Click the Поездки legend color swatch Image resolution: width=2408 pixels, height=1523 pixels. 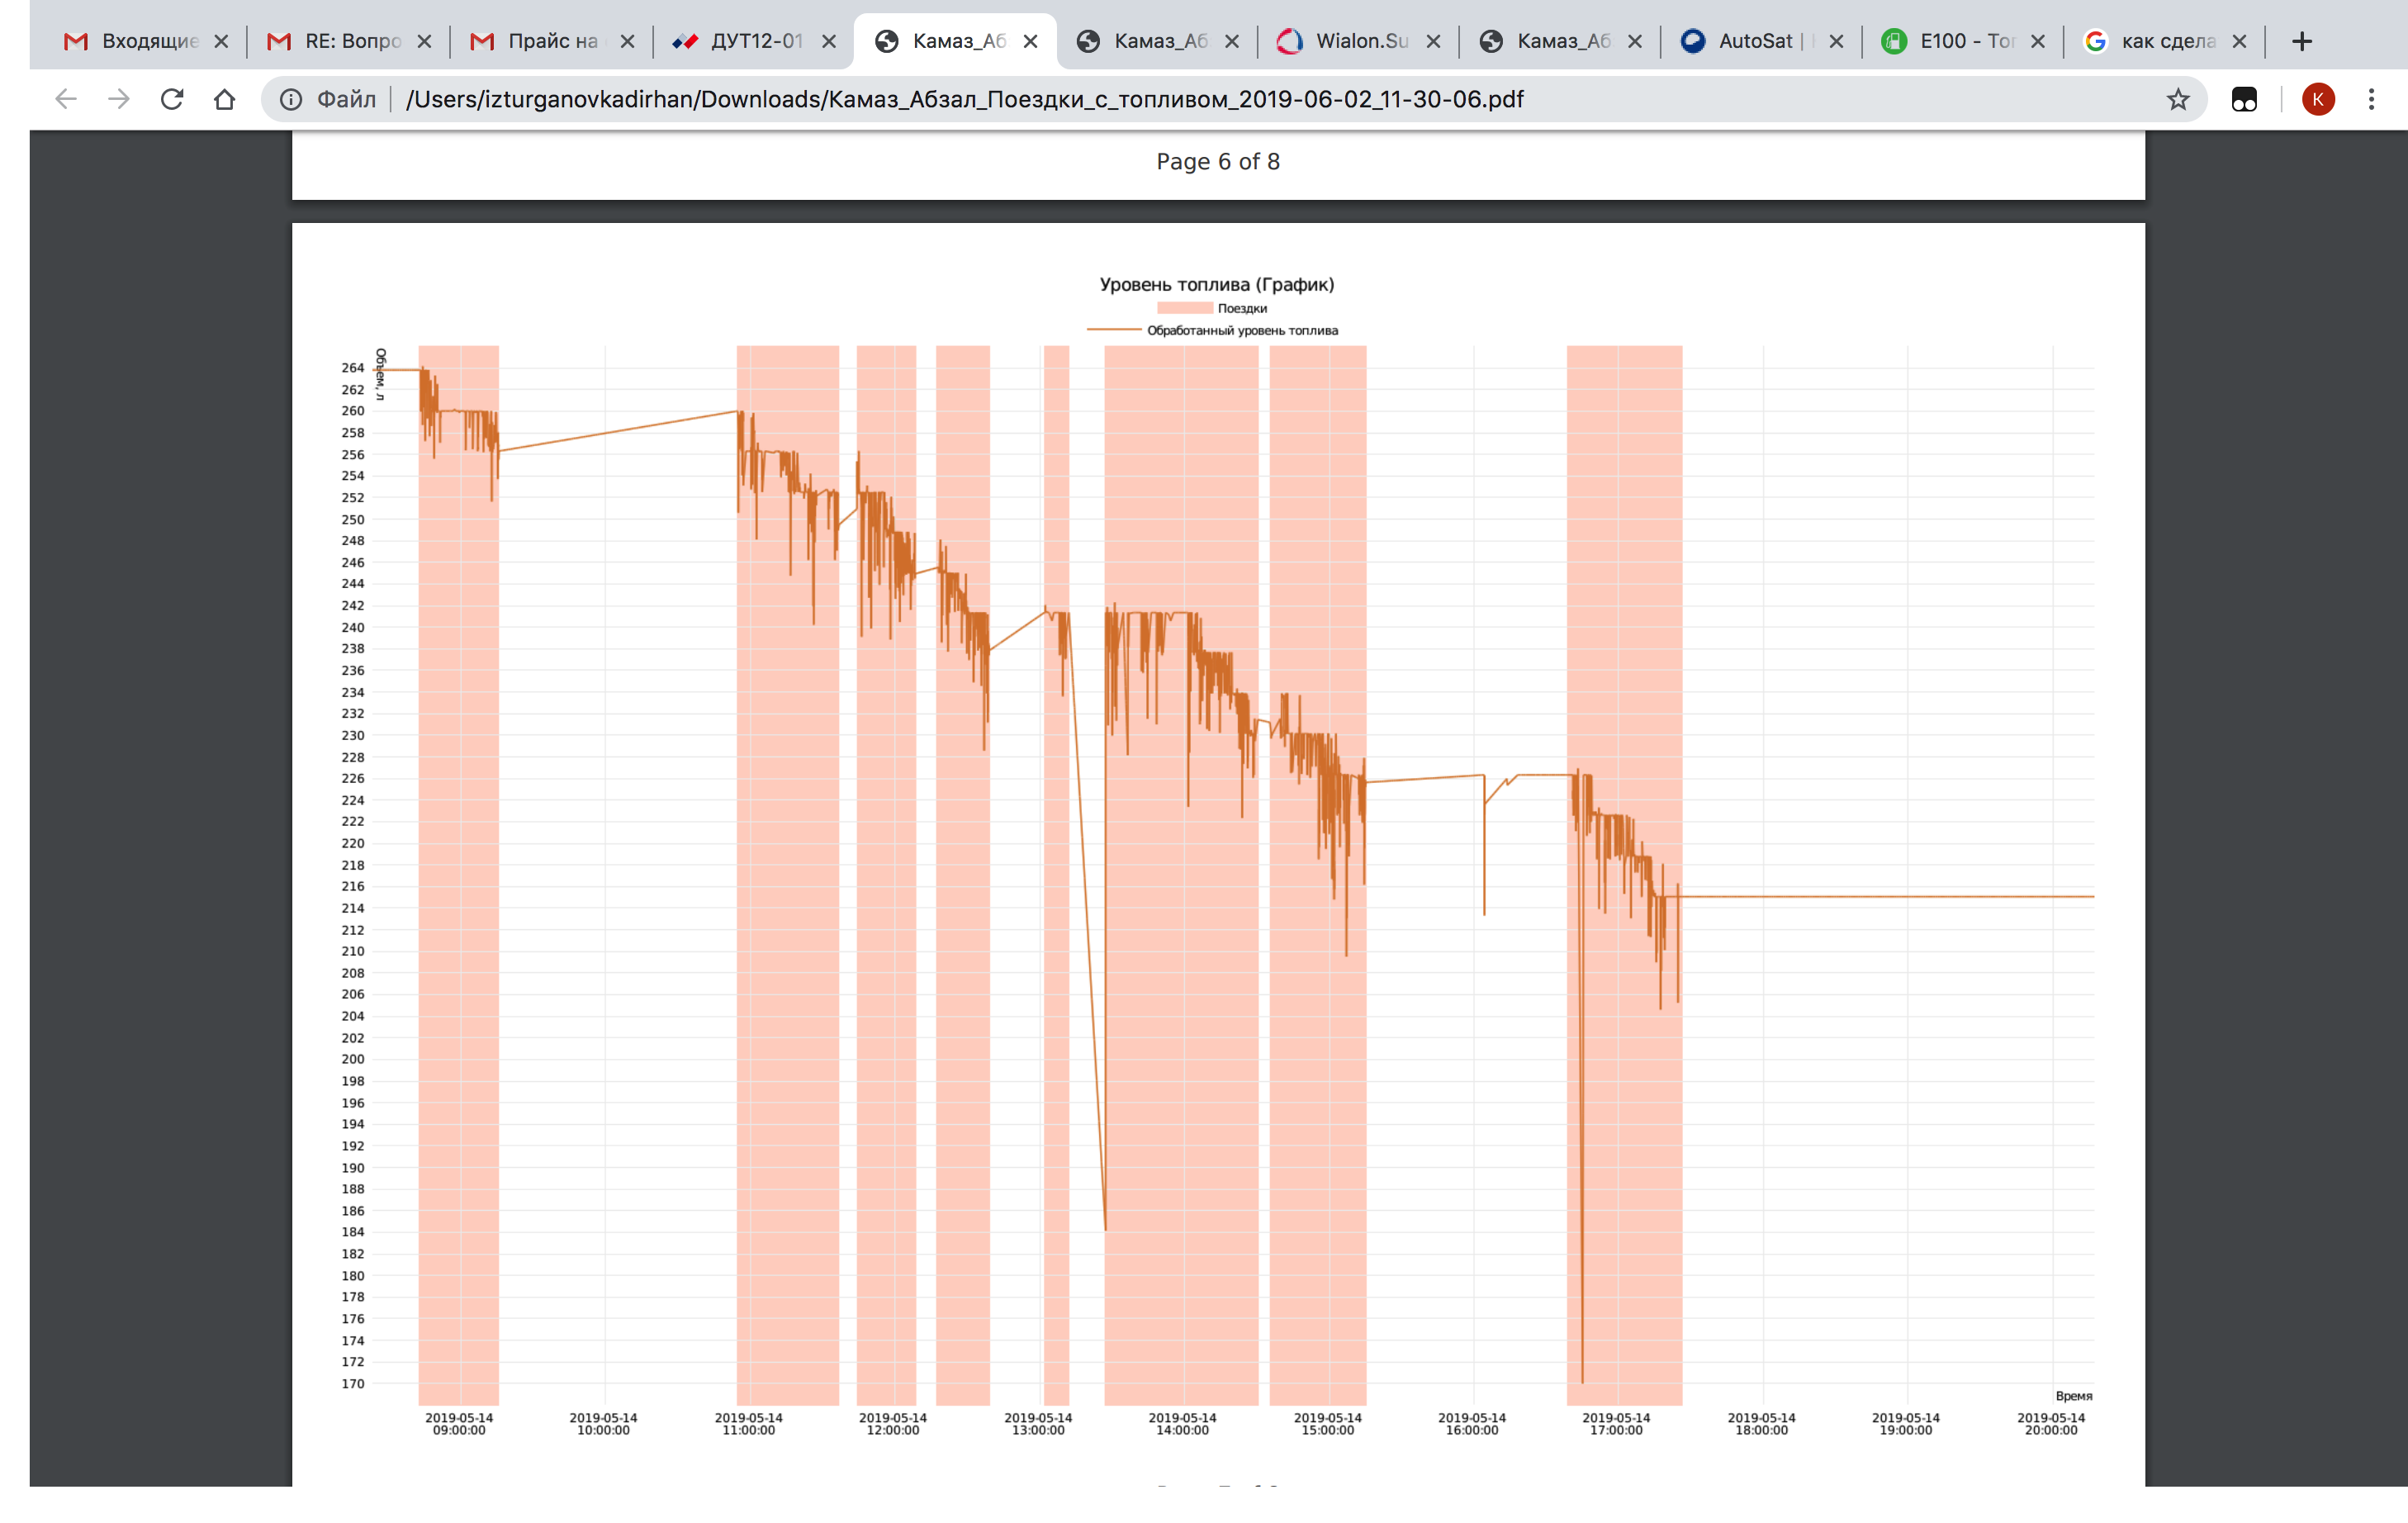1184,308
